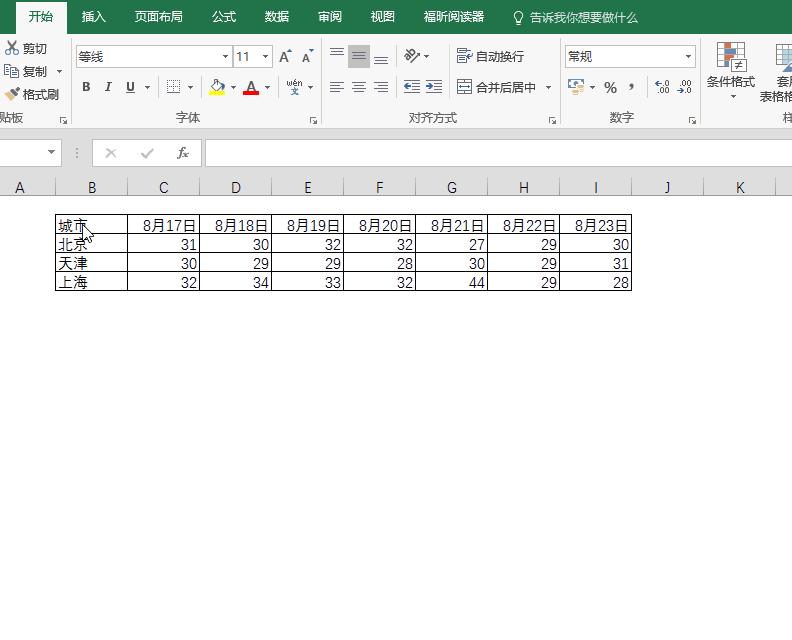The width and height of the screenshot is (792, 640).
Task: Apply red font color A
Action: click(251, 87)
